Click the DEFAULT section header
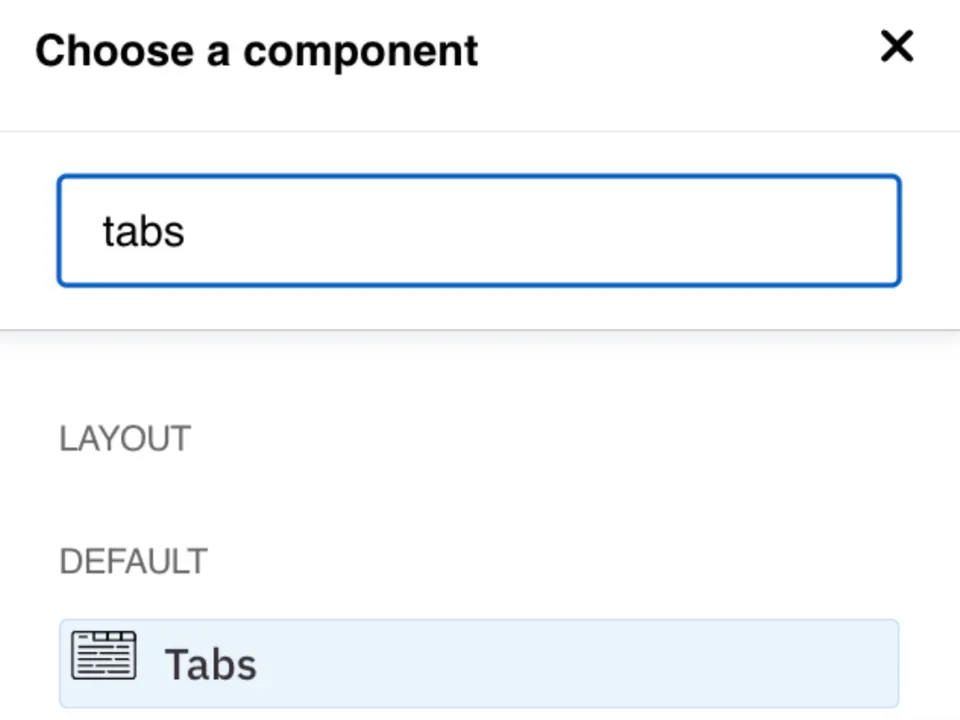Viewport: 960px width, 720px height. pyautogui.click(x=133, y=561)
